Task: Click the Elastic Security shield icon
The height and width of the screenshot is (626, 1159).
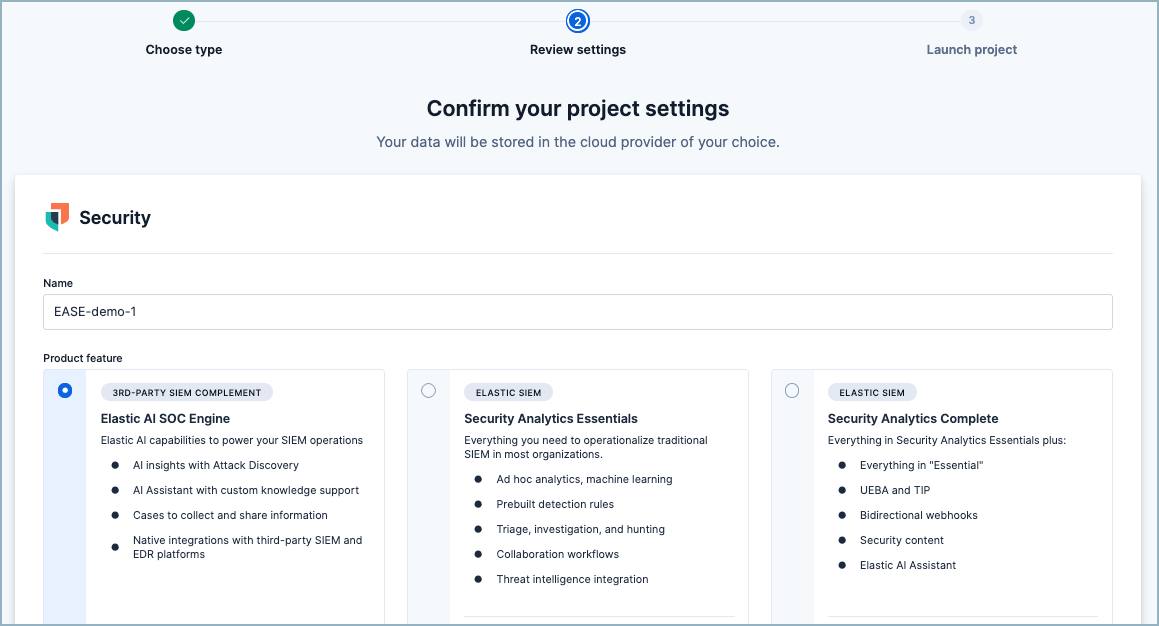Action: pyautogui.click(x=56, y=217)
